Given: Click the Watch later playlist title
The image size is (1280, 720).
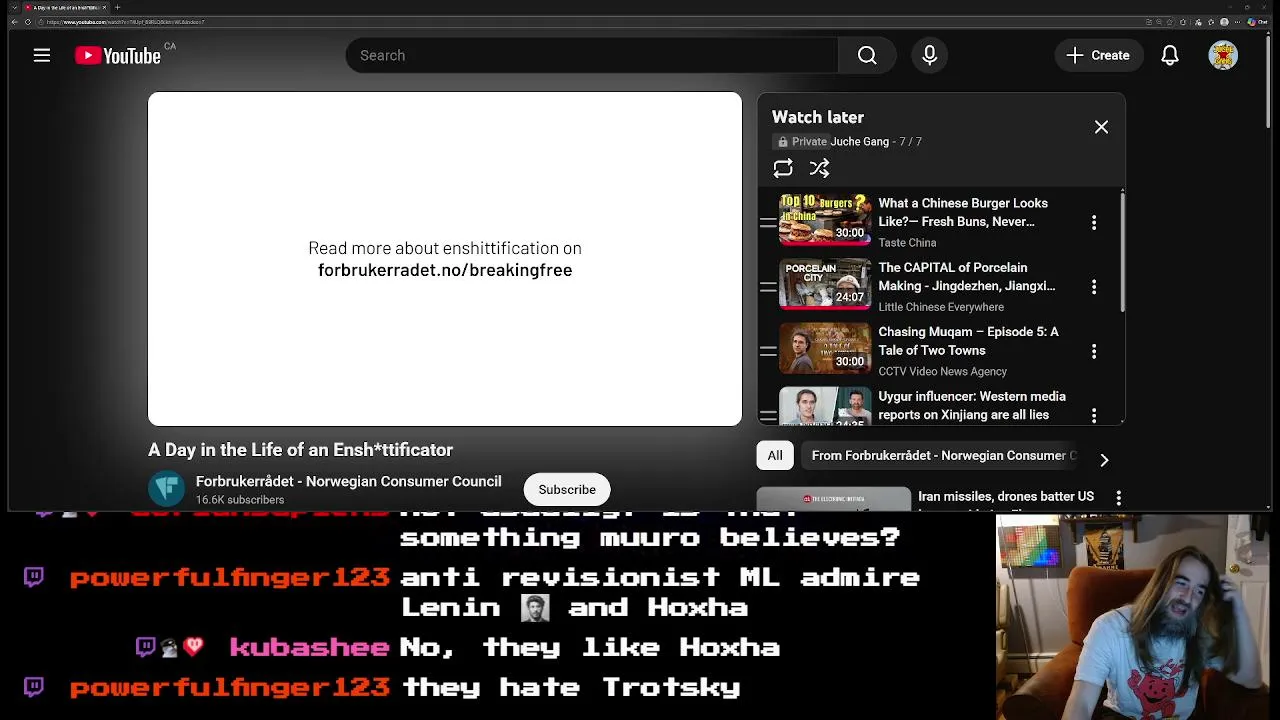Looking at the screenshot, I should click(x=818, y=117).
